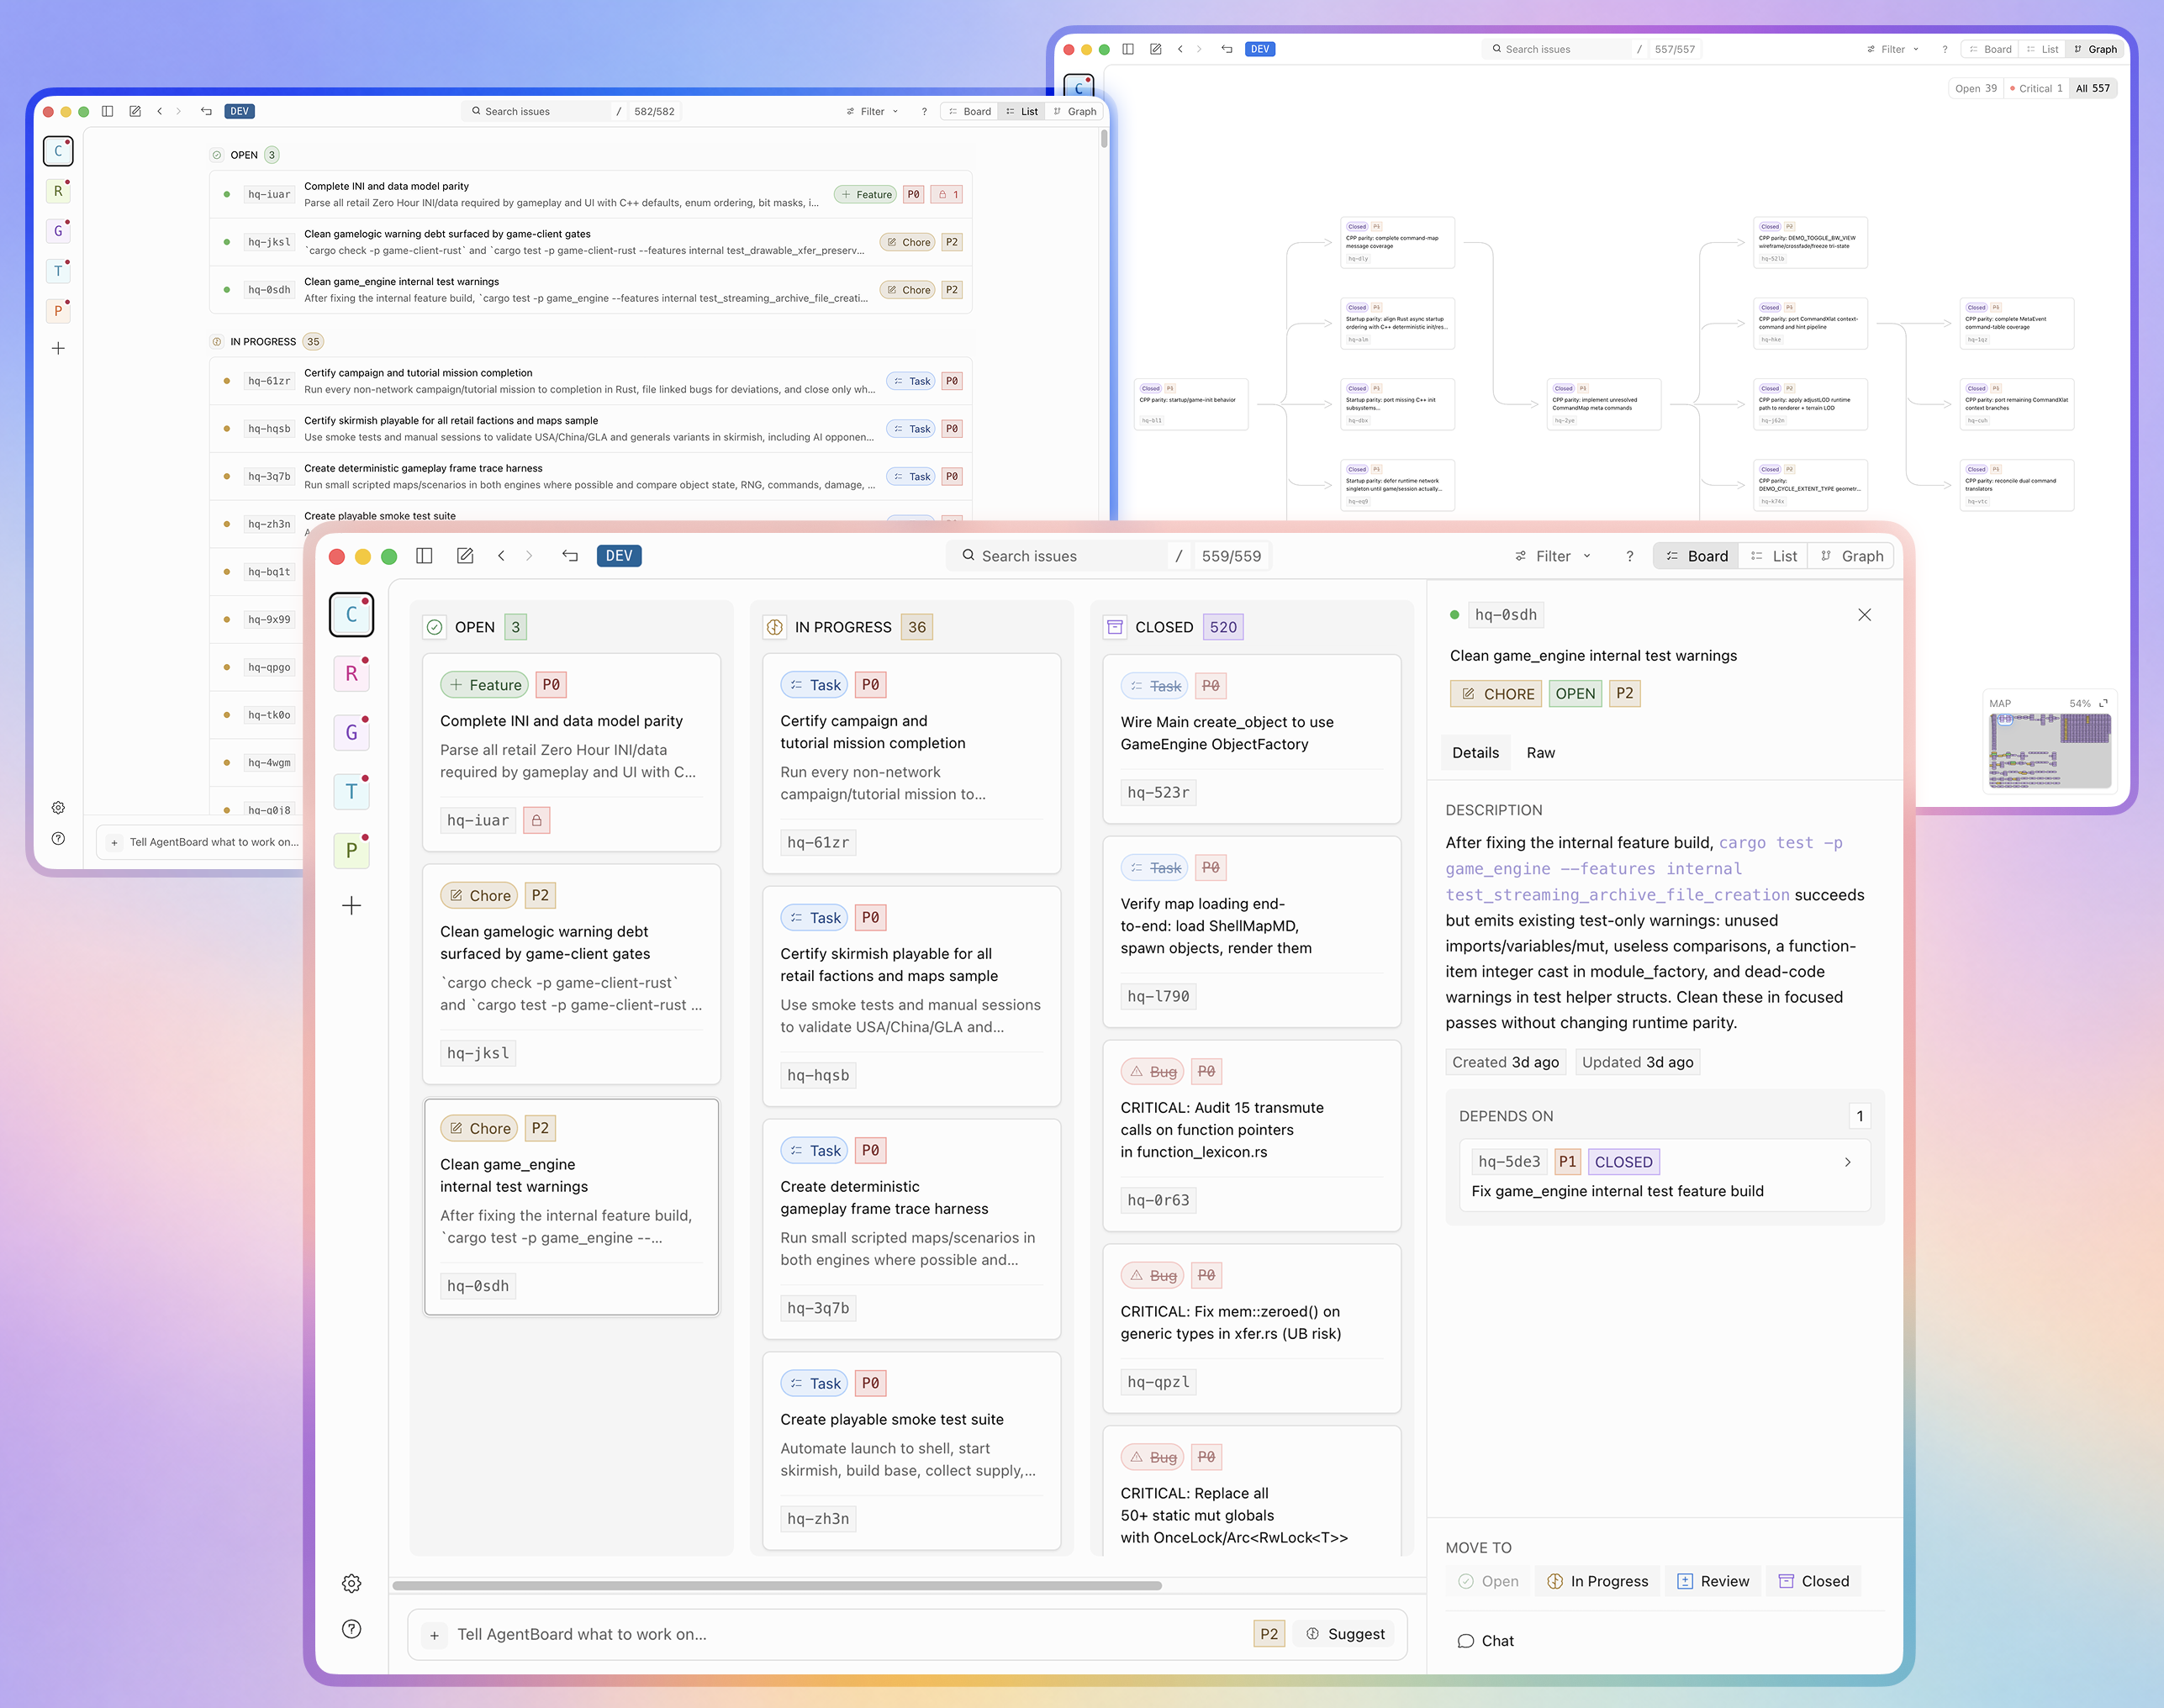The height and width of the screenshot is (1708, 2164).
Task: Switch list window to Graph view
Action: [1074, 111]
